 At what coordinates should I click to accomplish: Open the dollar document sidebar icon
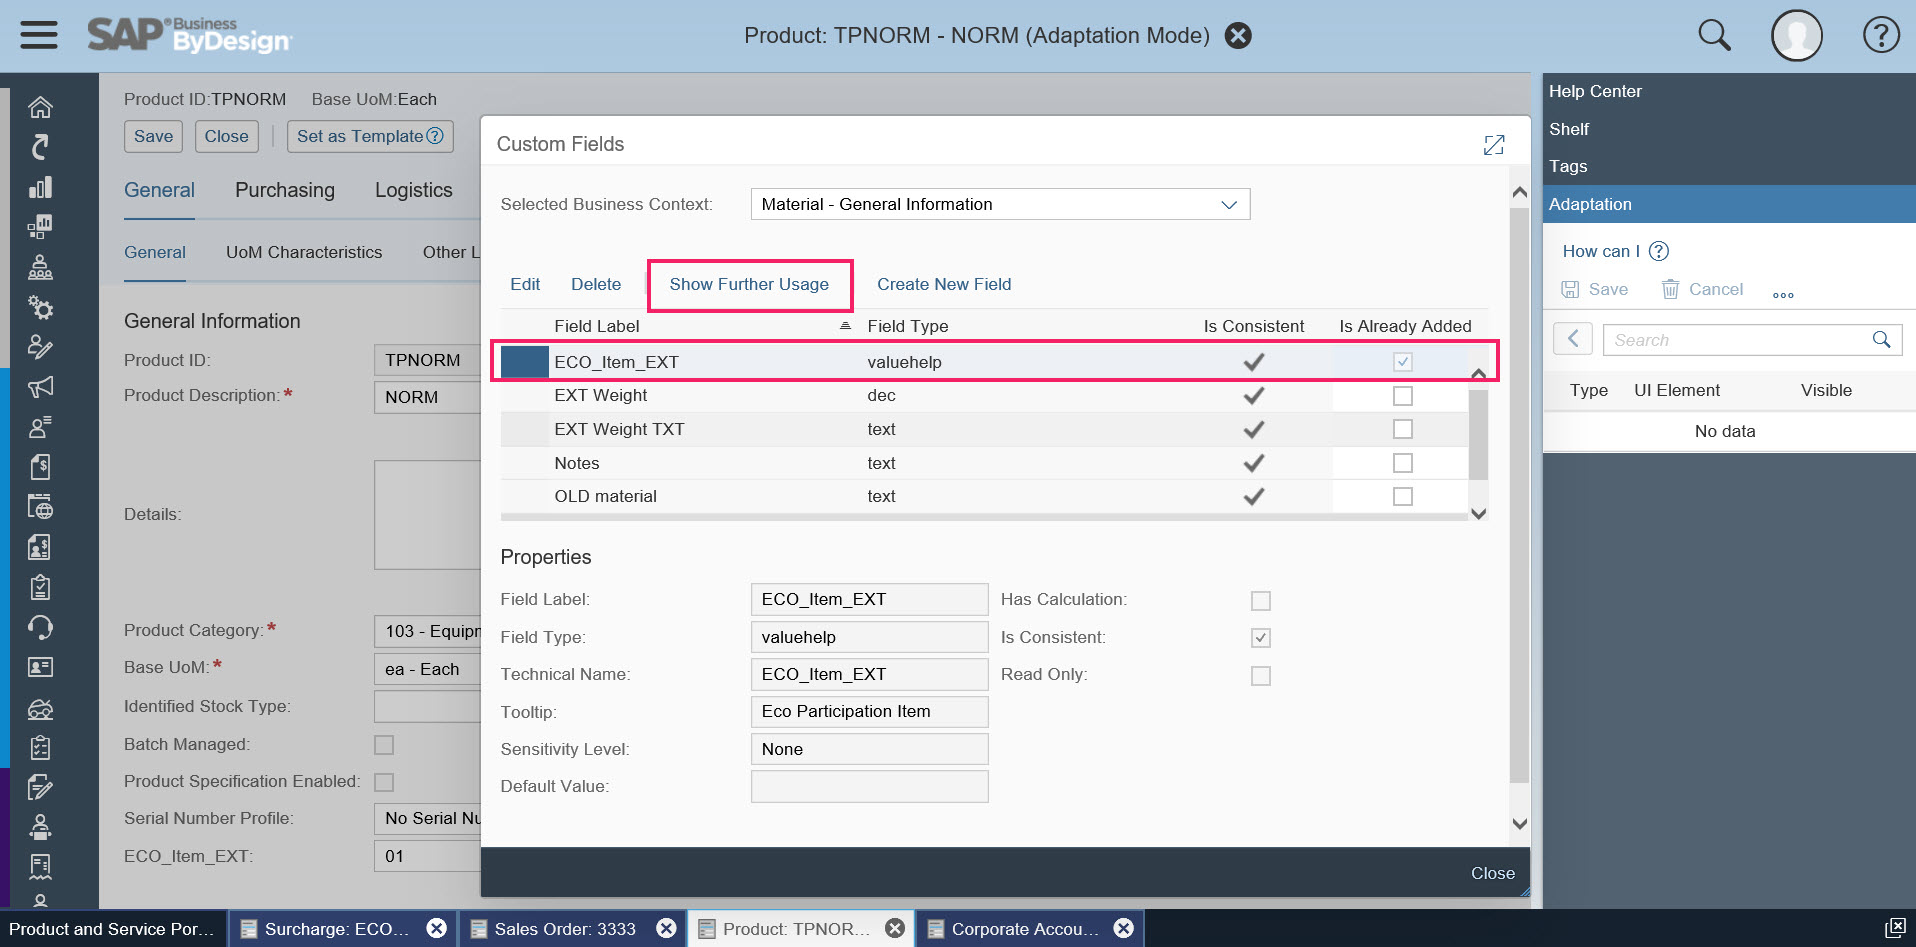click(x=40, y=467)
